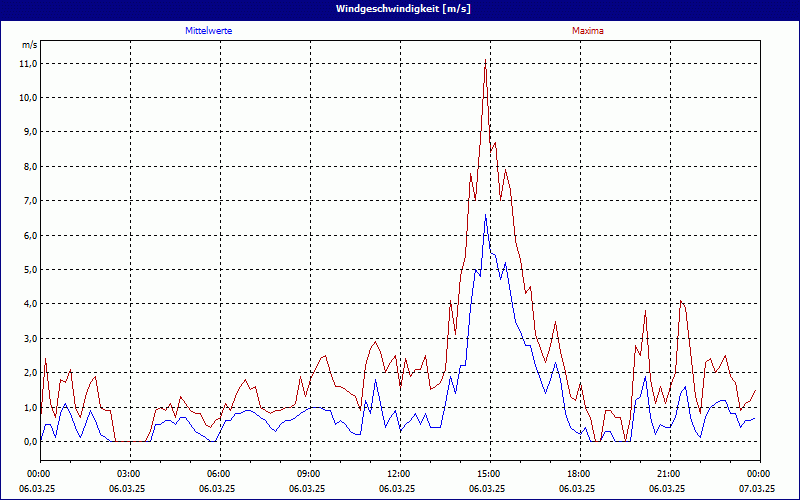Select the 06:00 time axis label

(219, 474)
